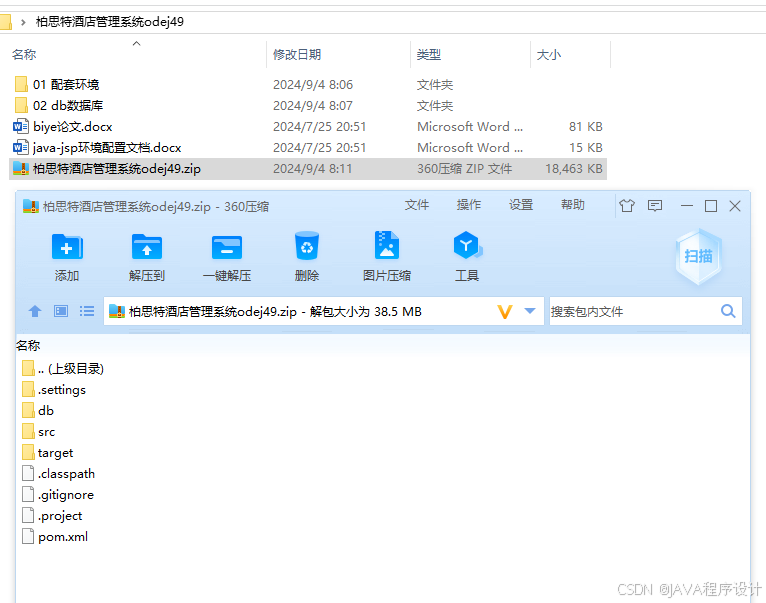Click the zip icon in the 360压缩 title bar
This screenshot has height=603, width=766.
click(x=31, y=206)
